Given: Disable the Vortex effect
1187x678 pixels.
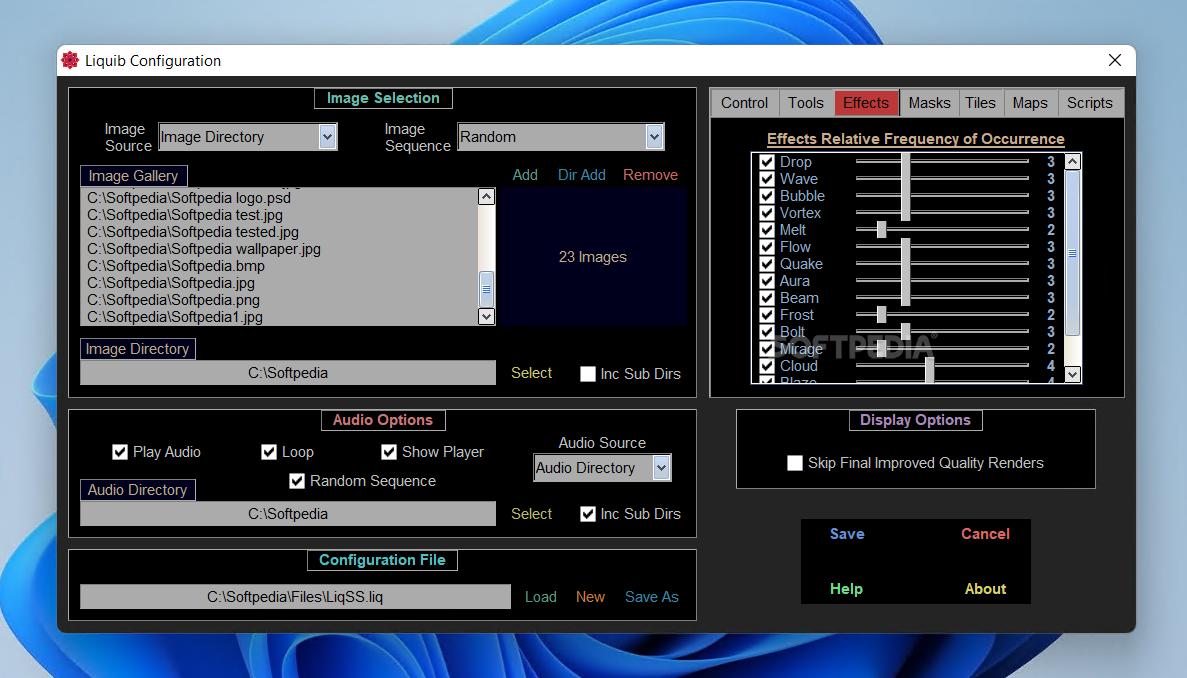Looking at the screenshot, I should pyautogui.click(x=767, y=213).
